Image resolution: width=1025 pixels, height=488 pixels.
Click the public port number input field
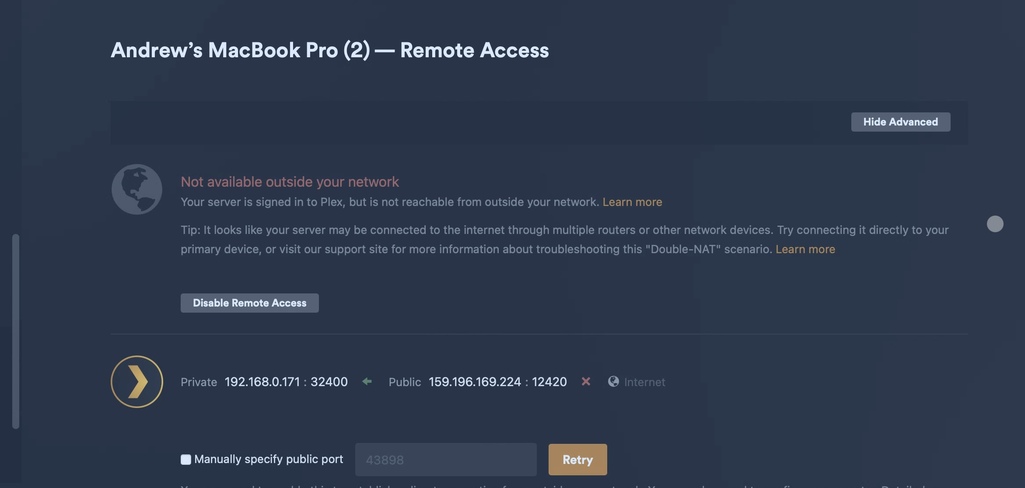point(445,460)
